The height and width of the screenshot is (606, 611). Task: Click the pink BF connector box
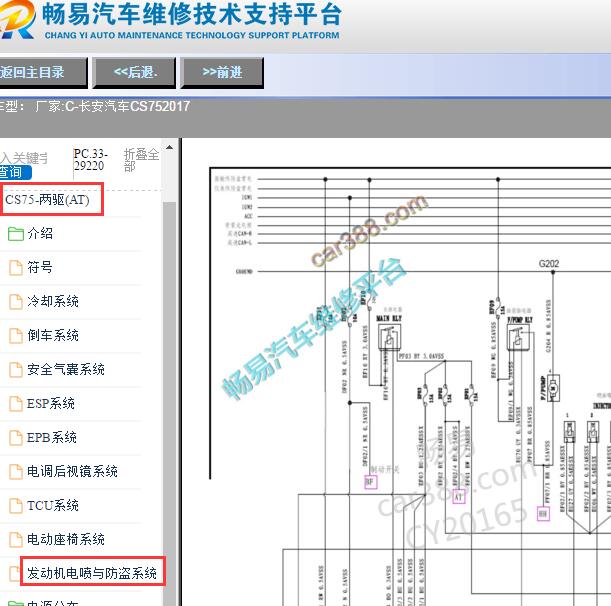[x=370, y=482]
